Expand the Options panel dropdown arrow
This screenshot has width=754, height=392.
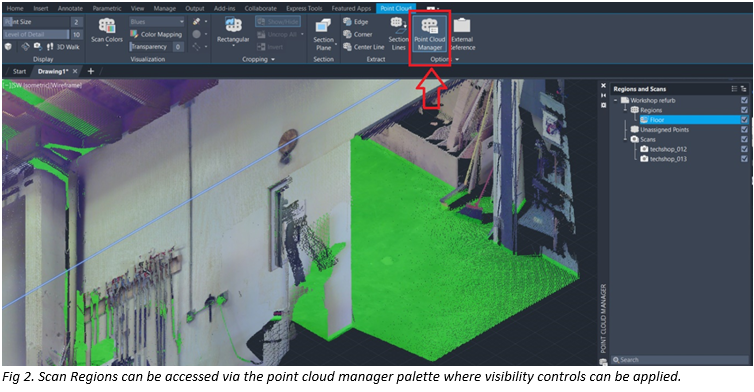coord(457,59)
